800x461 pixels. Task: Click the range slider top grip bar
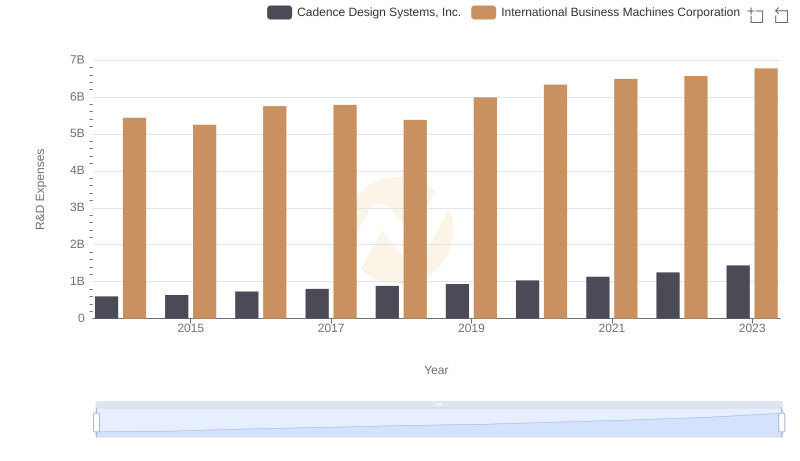coord(439,404)
